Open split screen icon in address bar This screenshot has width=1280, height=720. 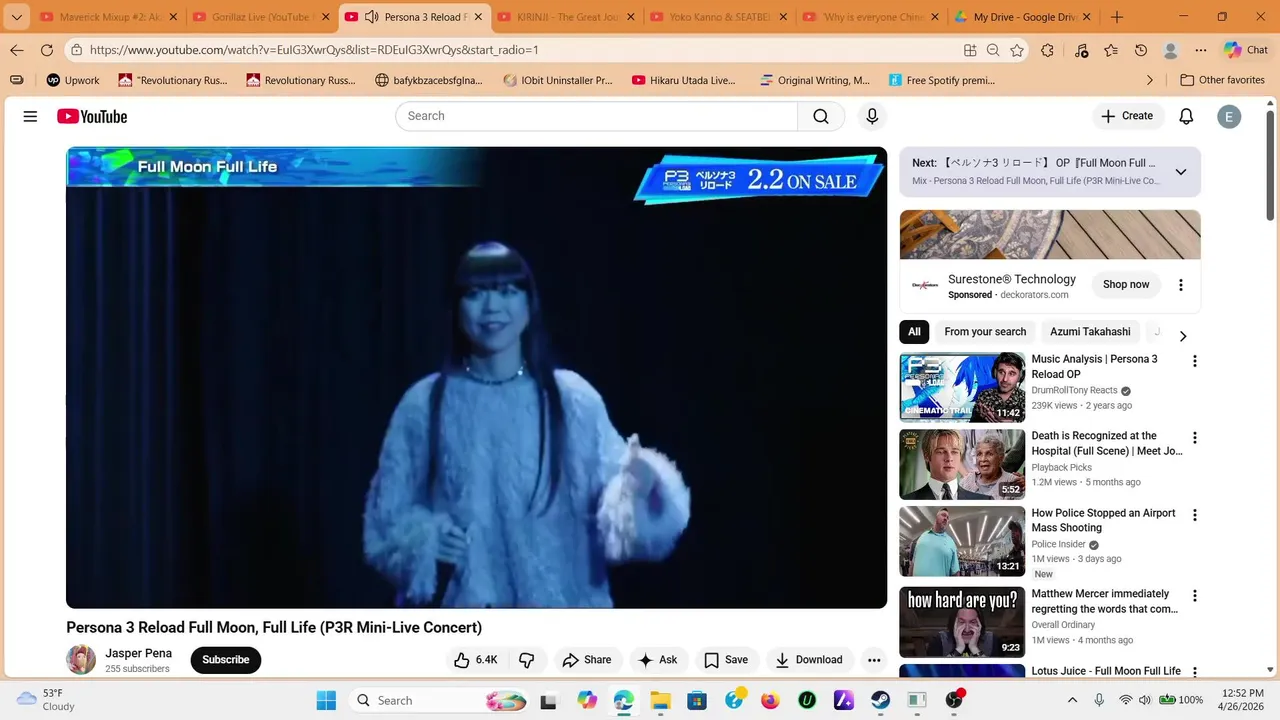(x=969, y=50)
